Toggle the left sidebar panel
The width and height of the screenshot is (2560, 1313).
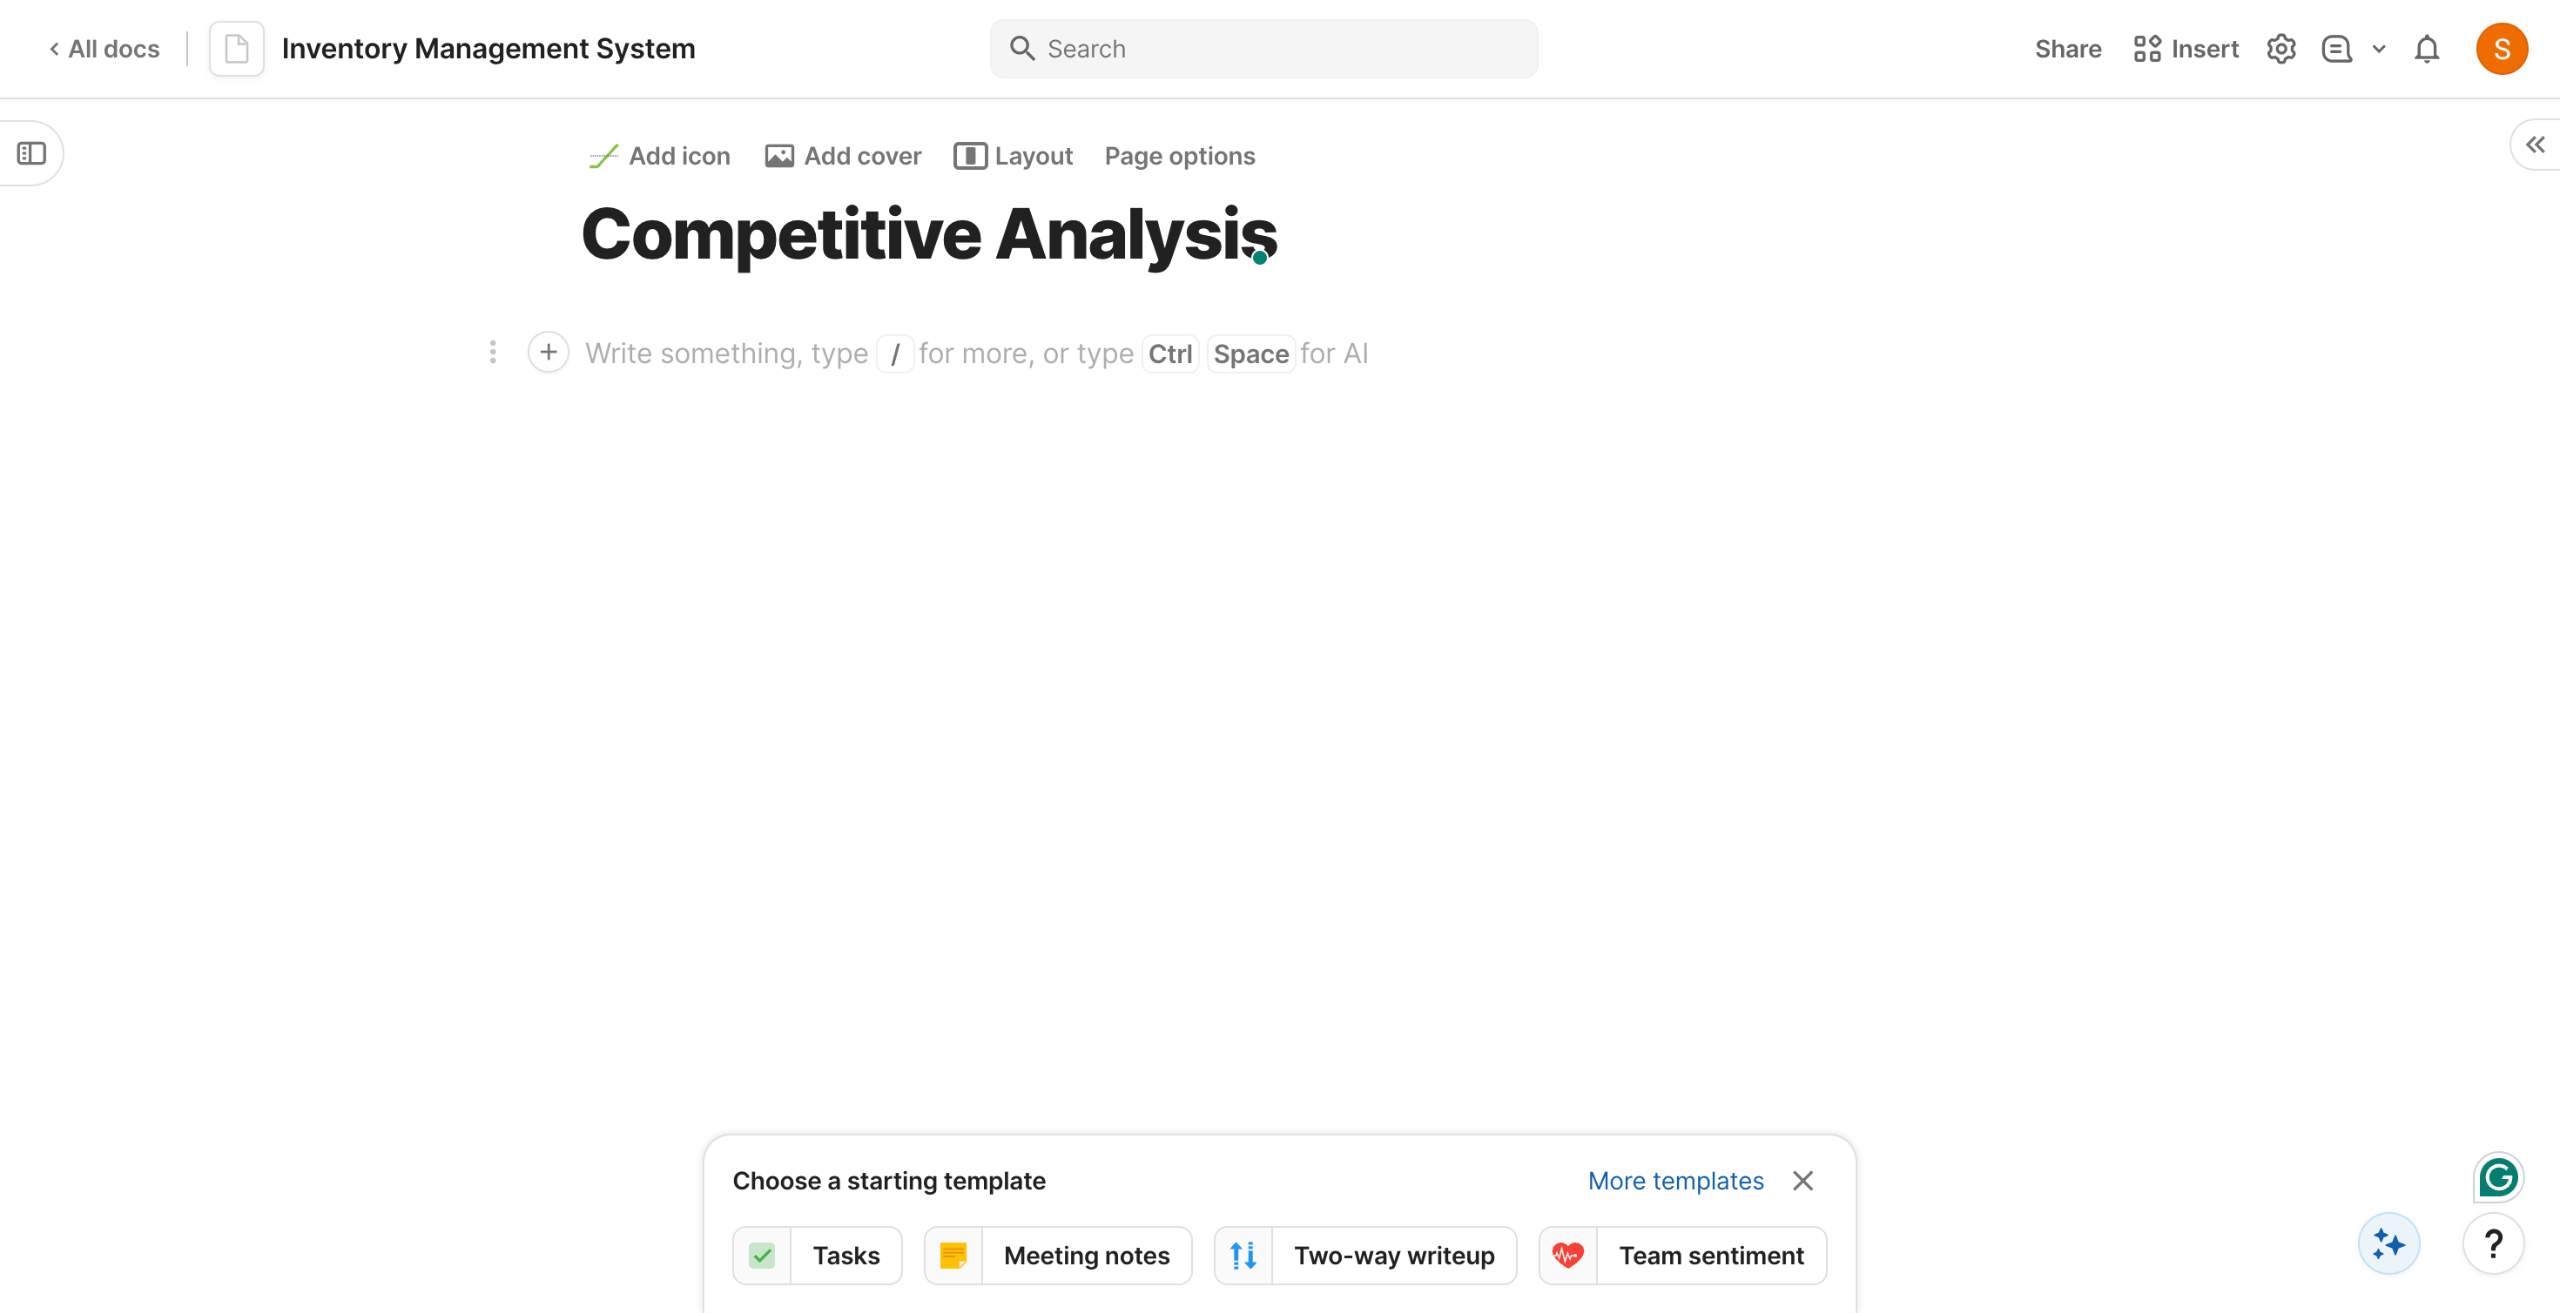click(x=32, y=153)
